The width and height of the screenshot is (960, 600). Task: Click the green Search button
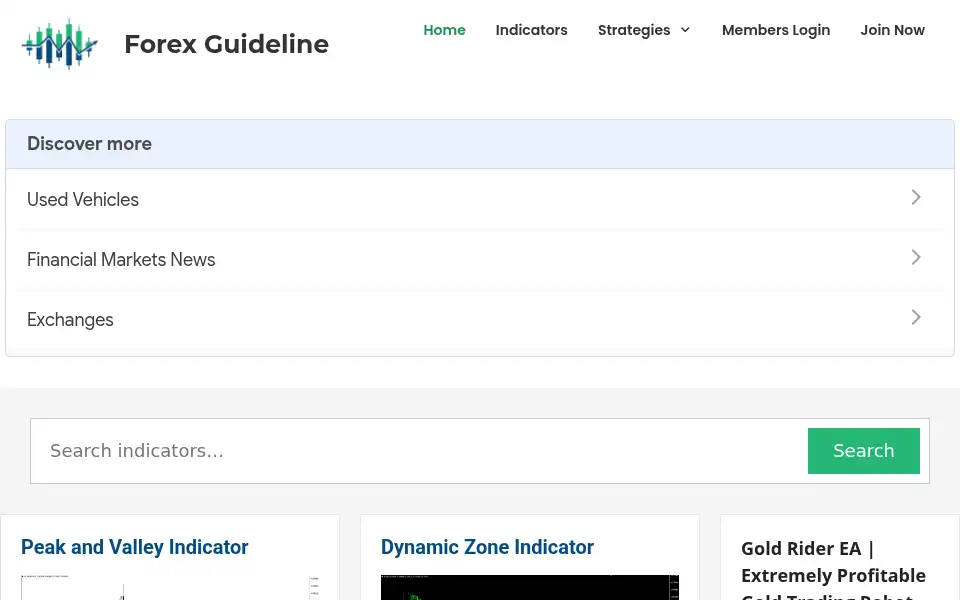click(863, 451)
